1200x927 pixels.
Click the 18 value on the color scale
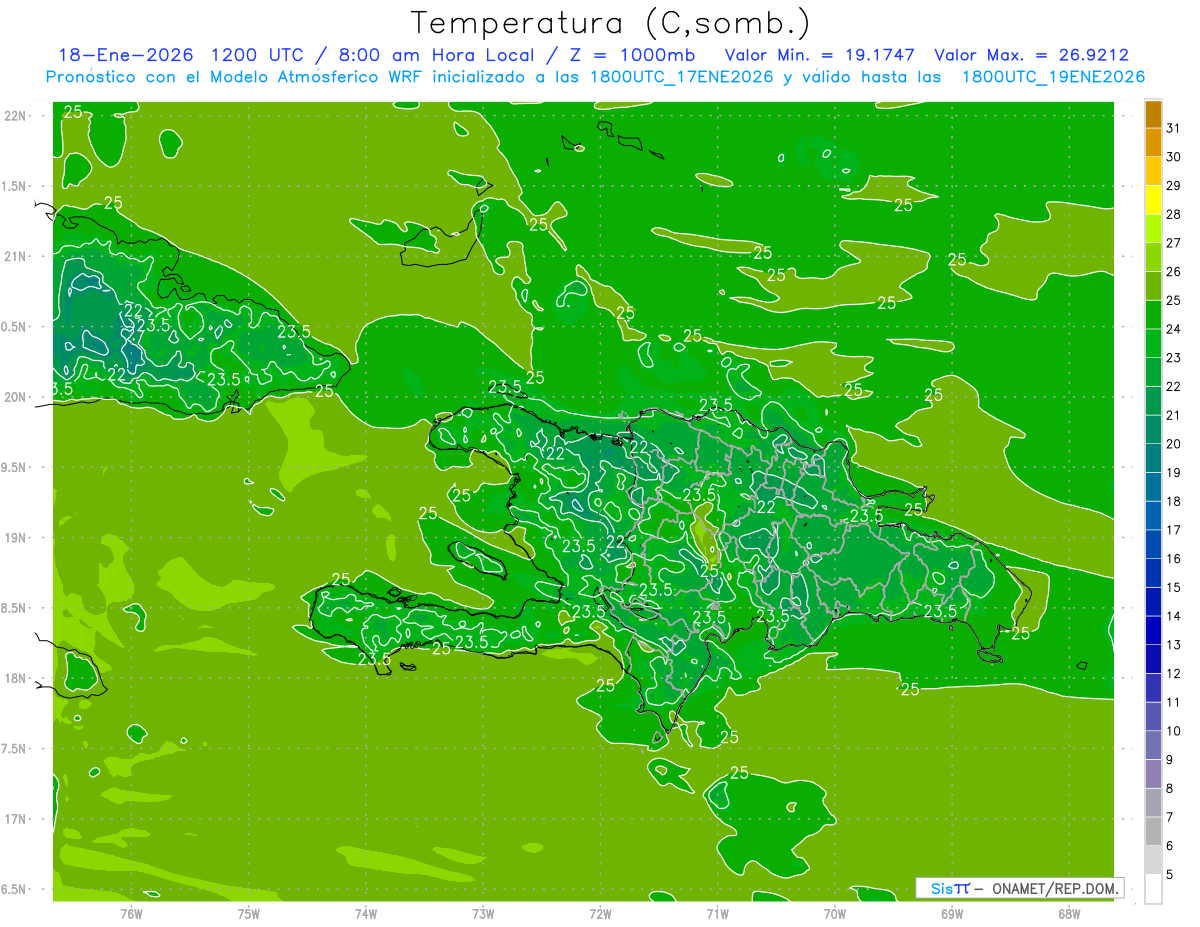[x=1174, y=501]
